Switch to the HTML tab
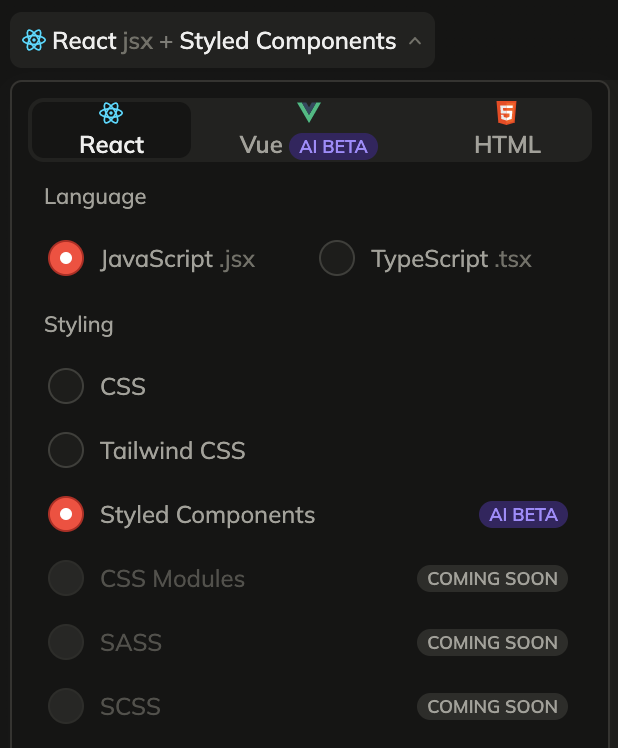 (x=507, y=145)
